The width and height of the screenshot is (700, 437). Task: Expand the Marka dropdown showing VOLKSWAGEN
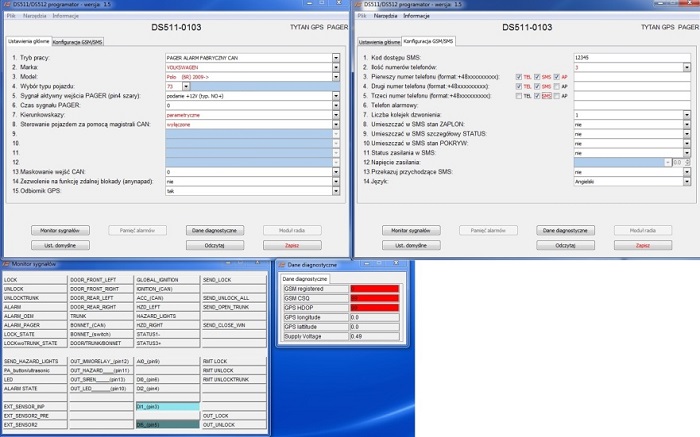click(336, 67)
